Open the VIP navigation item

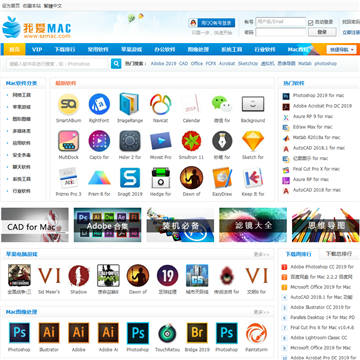pyautogui.click(x=37, y=49)
